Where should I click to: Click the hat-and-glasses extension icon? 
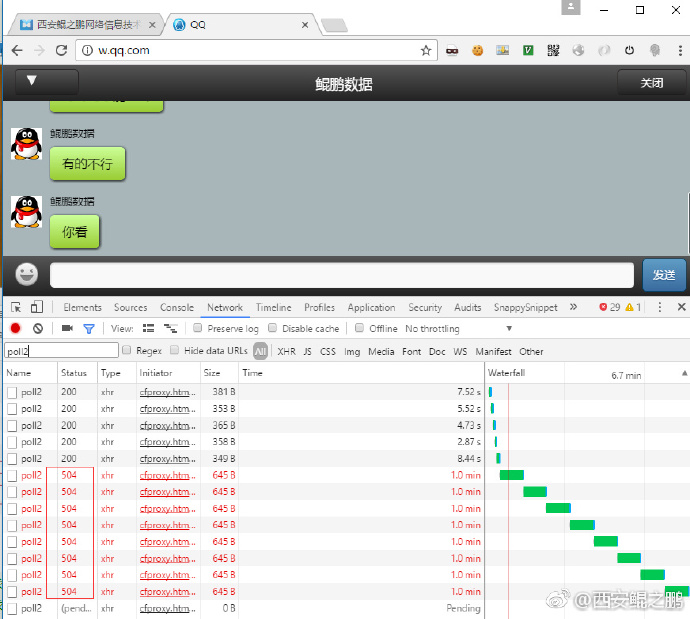coord(452,51)
